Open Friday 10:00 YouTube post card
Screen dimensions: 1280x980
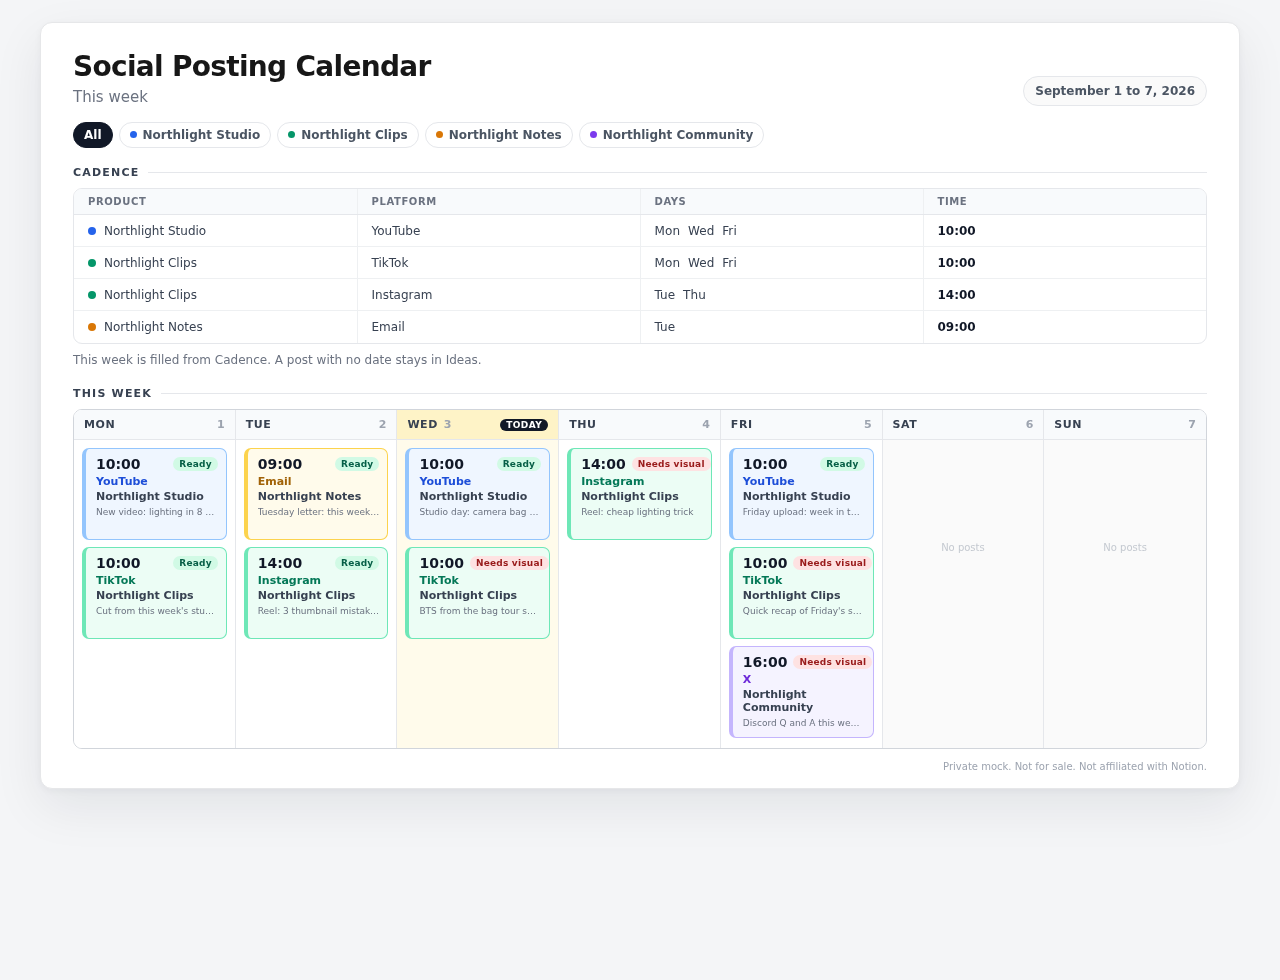[x=801, y=494]
